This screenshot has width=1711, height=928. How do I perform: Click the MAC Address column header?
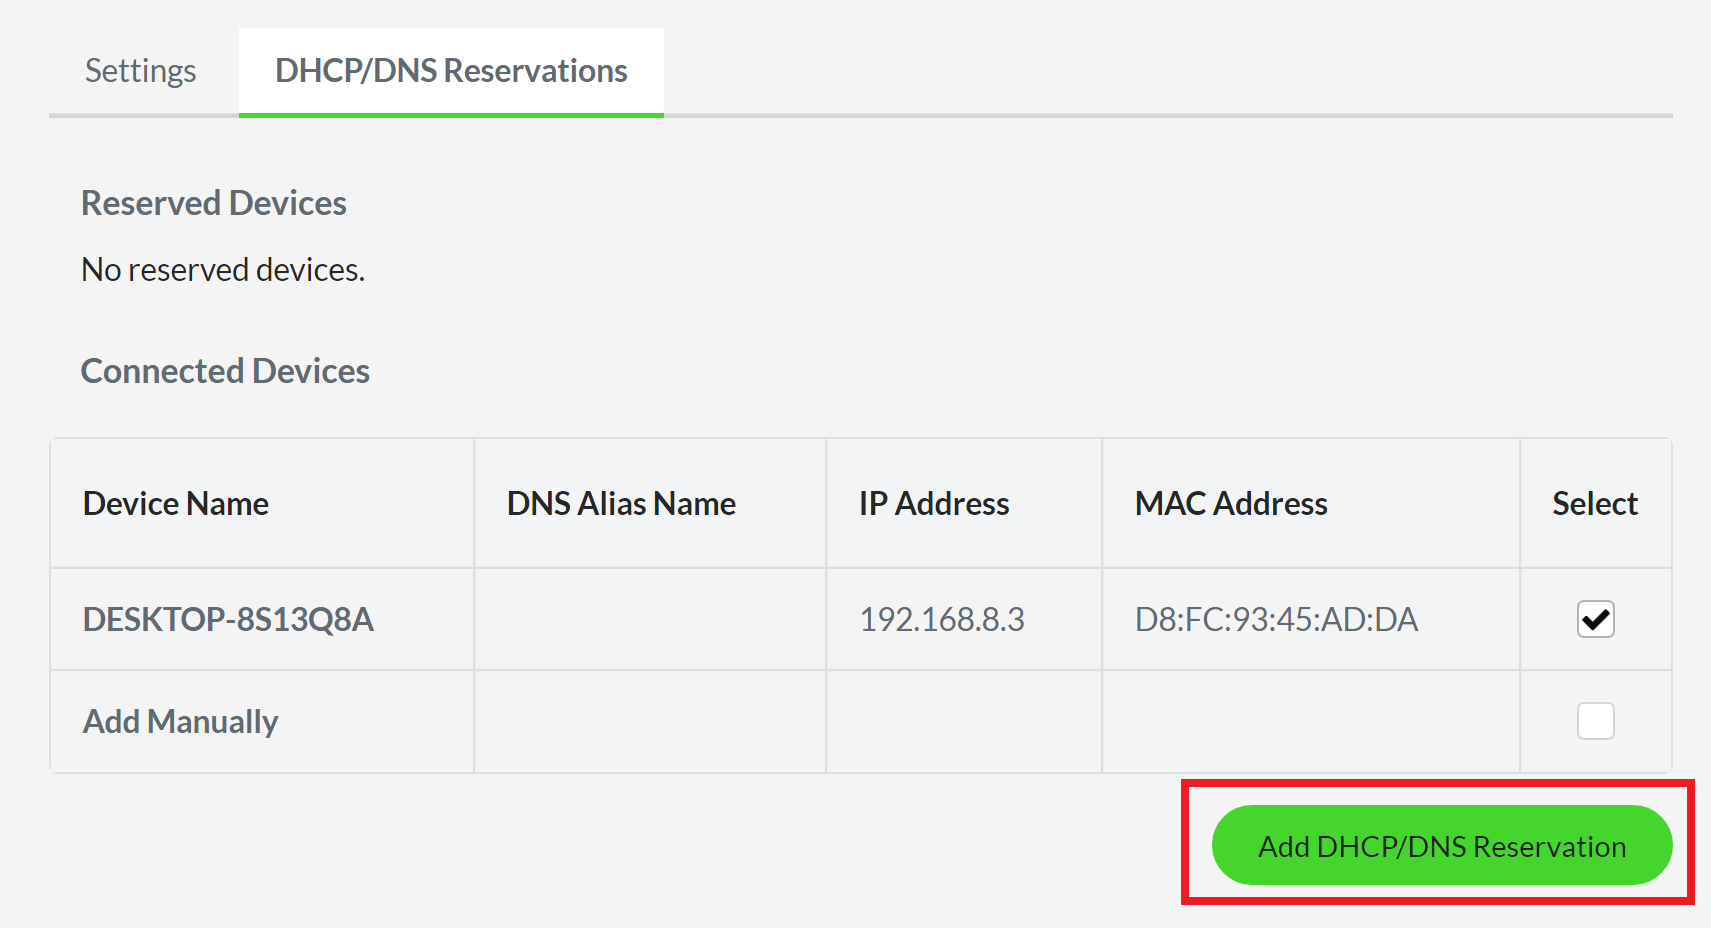pos(1230,503)
